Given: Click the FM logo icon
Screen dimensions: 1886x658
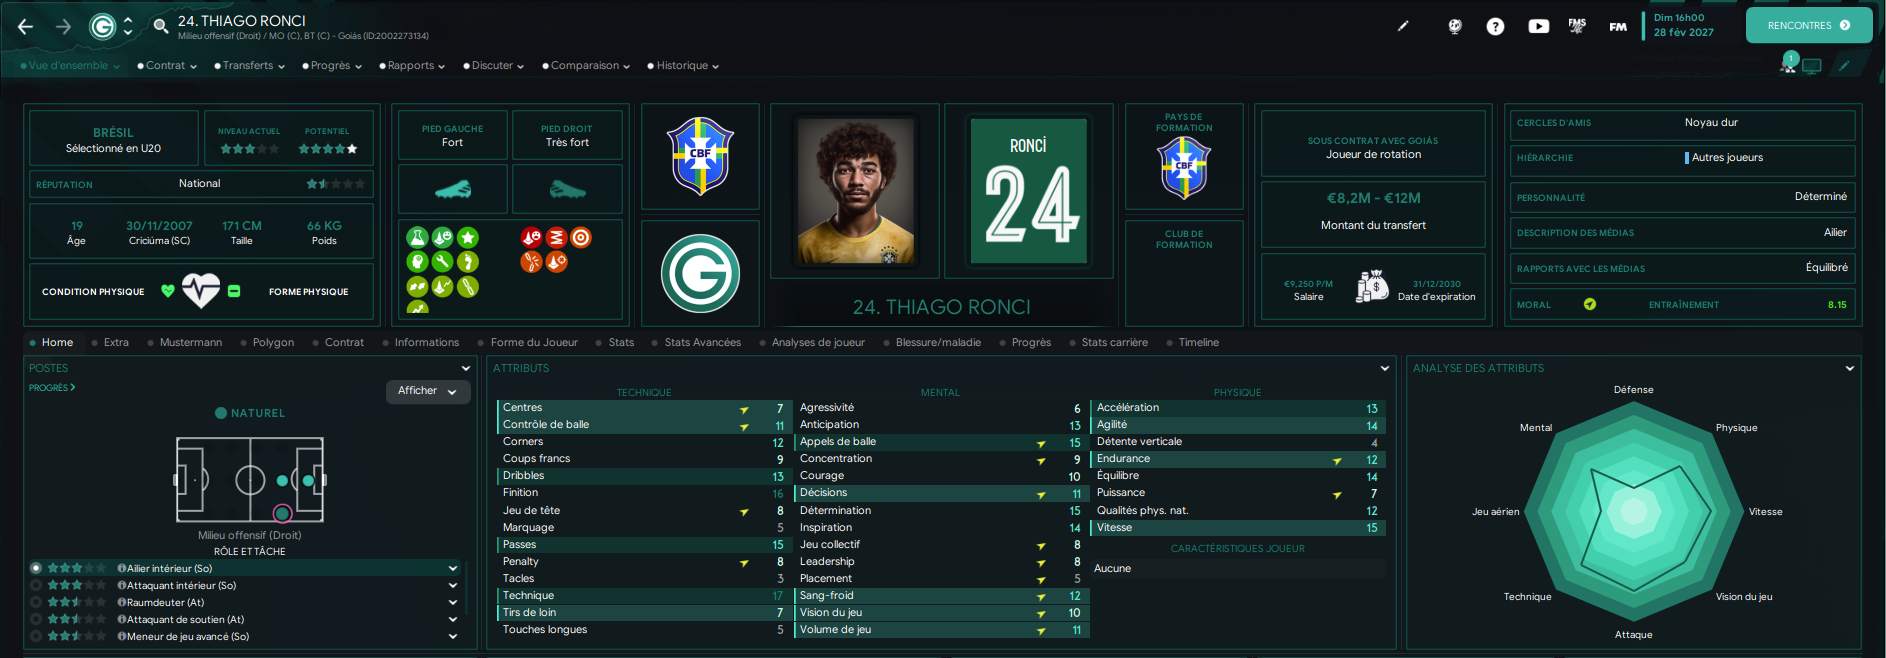Looking at the screenshot, I should (1618, 27).
